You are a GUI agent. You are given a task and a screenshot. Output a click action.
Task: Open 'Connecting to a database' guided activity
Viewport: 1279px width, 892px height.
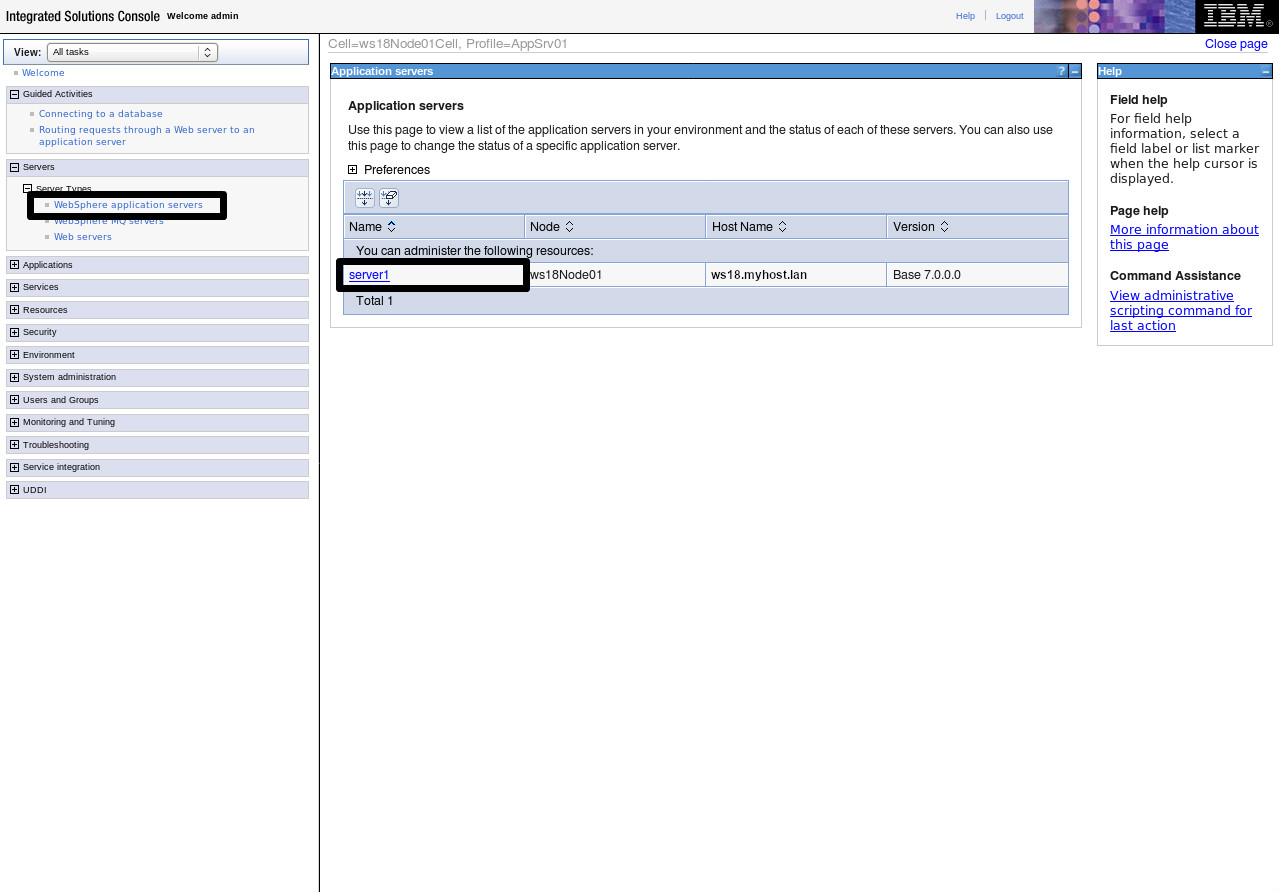(100, 114)
